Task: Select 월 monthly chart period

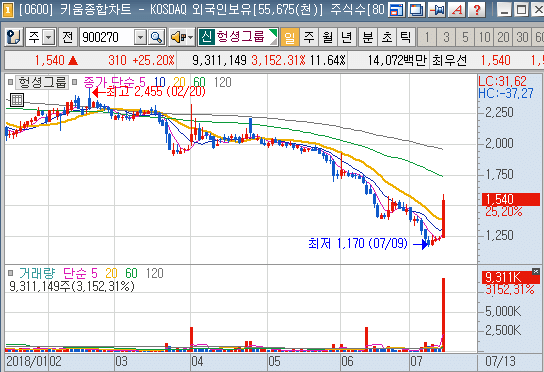Action: click(328, 37)
